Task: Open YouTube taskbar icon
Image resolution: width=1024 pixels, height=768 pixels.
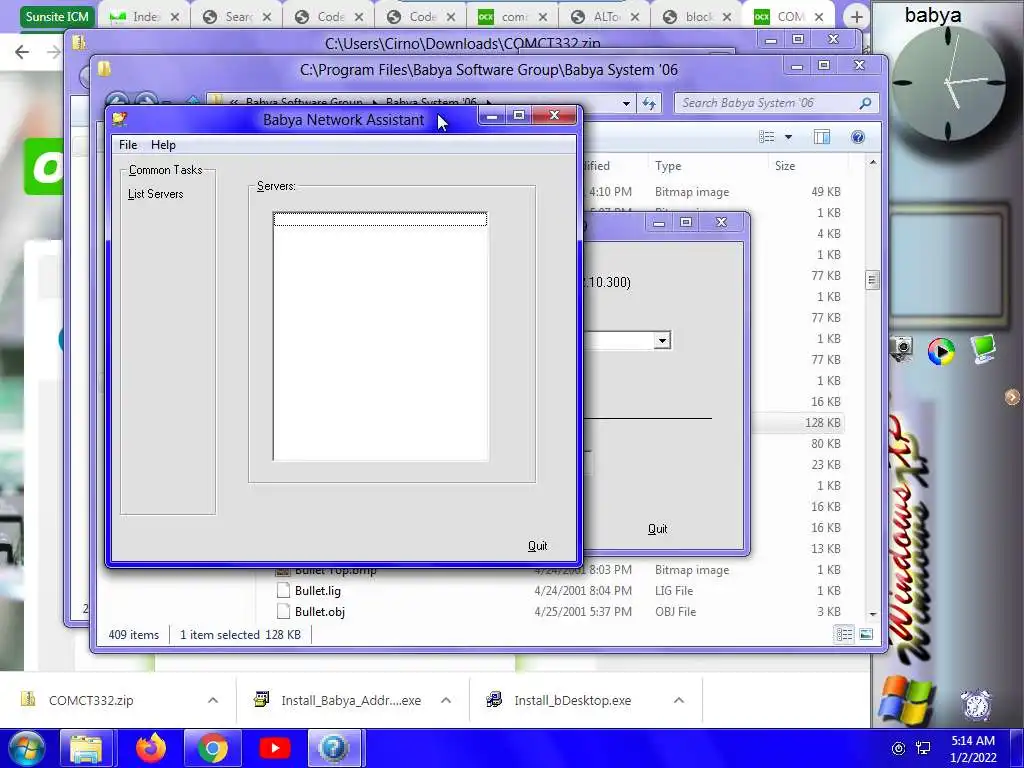Action: tap(274, 748)
